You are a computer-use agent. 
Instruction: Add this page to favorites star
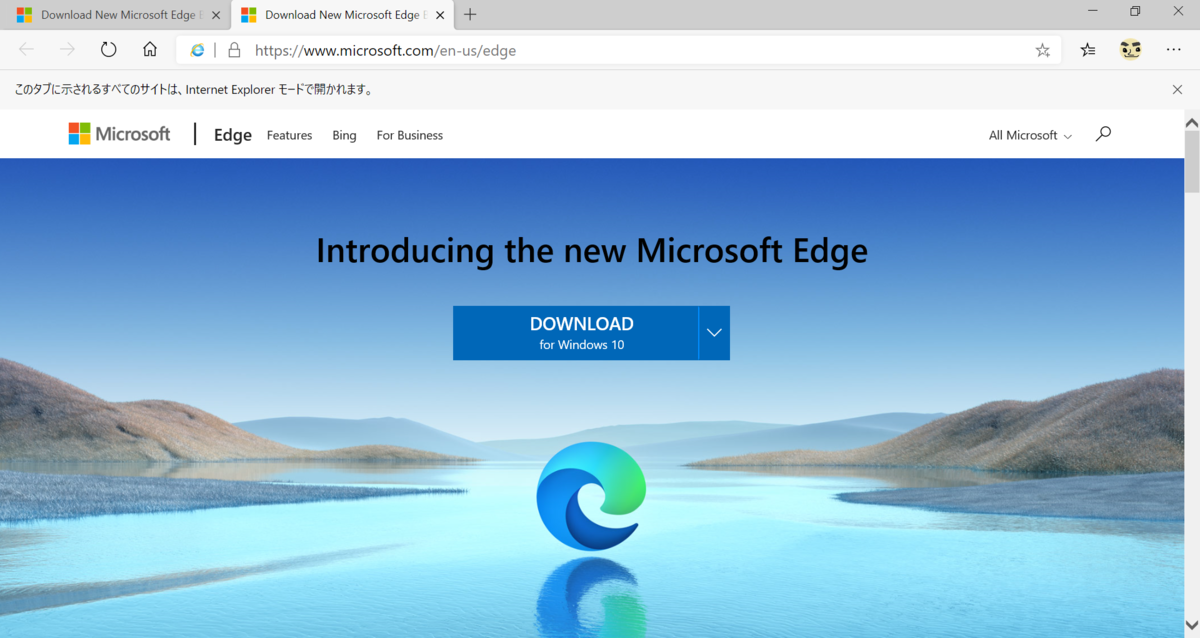1043,50
